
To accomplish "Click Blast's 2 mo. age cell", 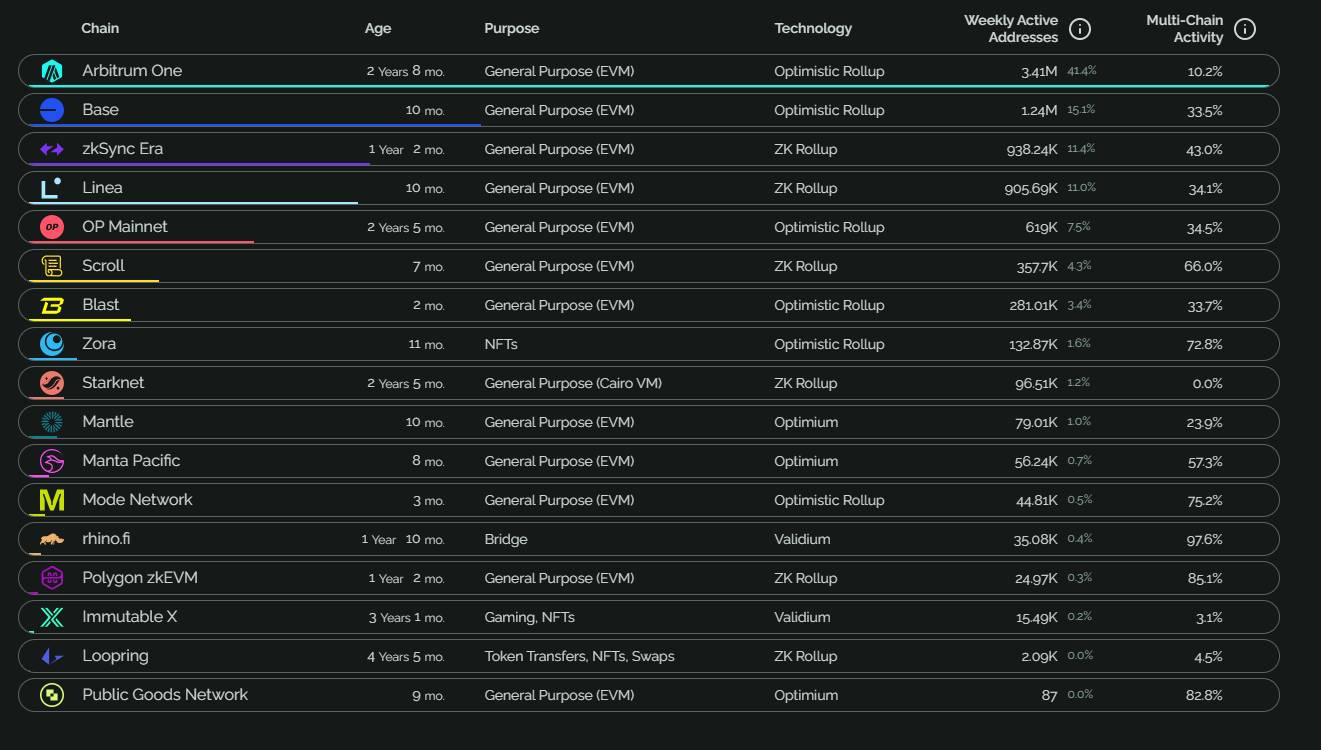I will 429,305.
